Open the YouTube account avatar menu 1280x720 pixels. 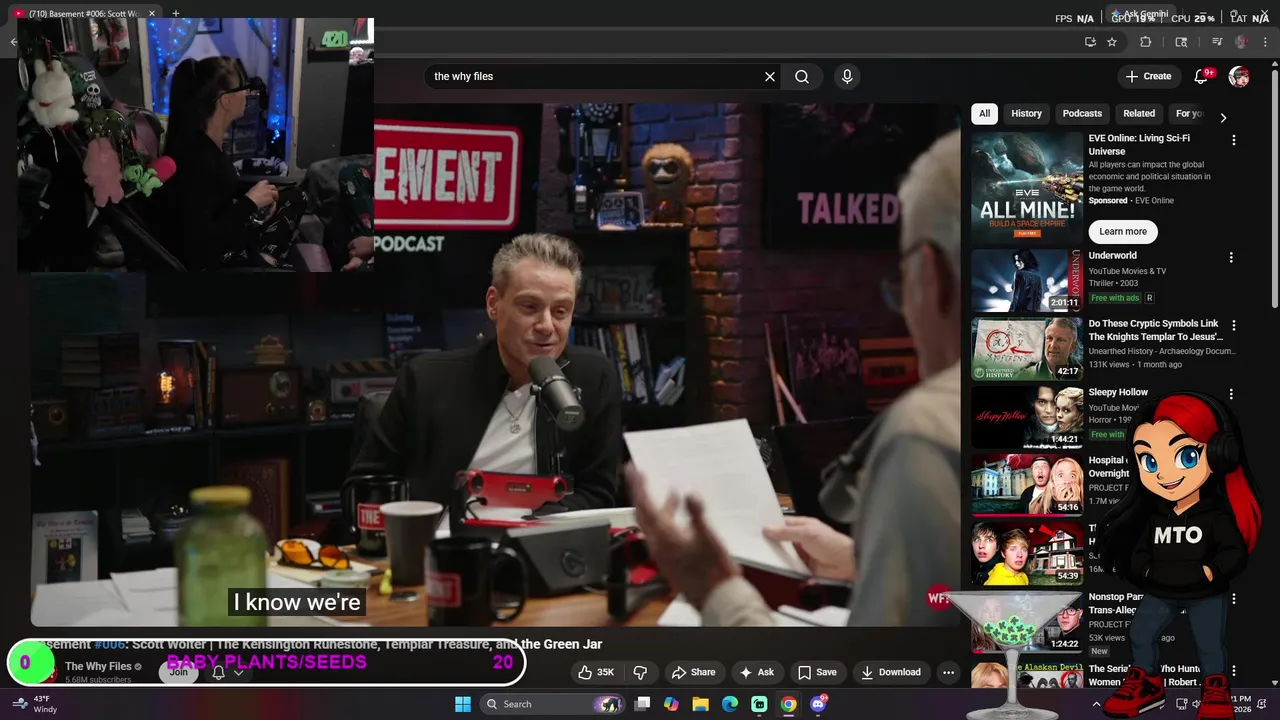coord(1239,76)
